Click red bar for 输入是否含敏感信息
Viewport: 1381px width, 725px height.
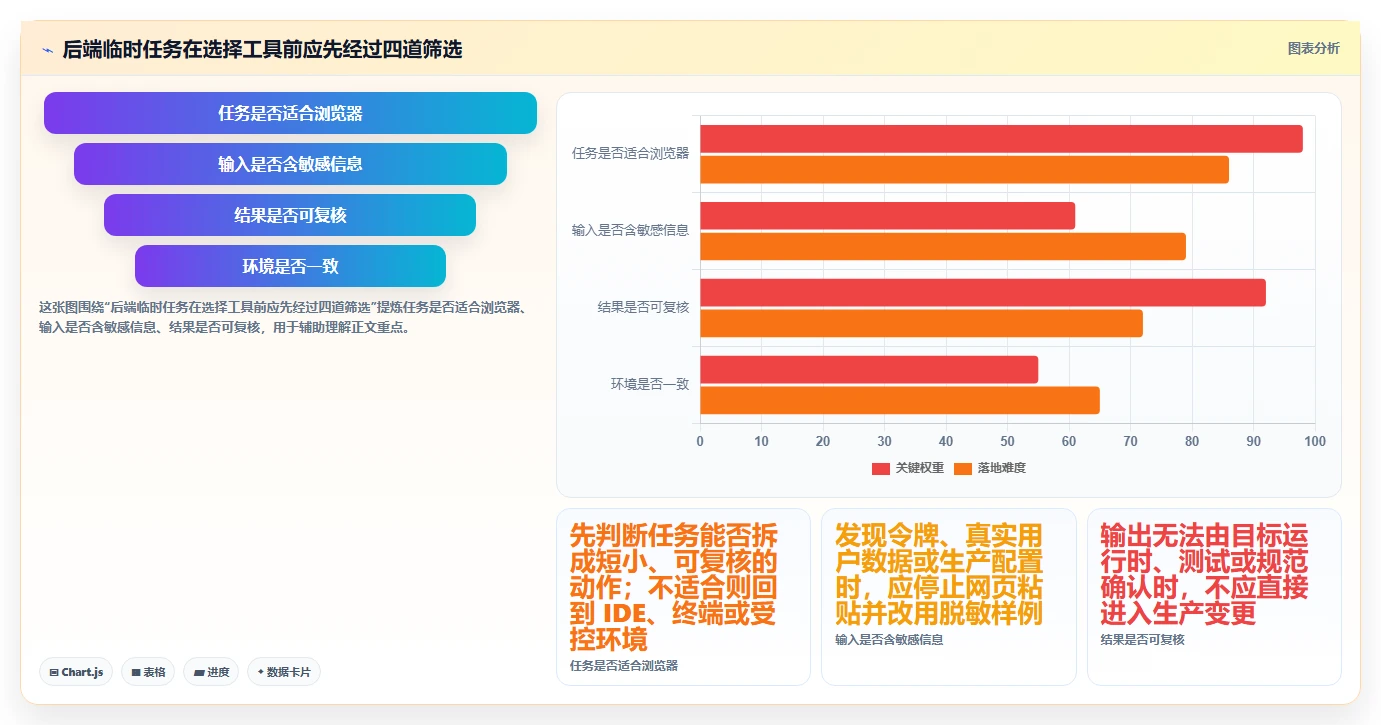click(x=887, y=216)
